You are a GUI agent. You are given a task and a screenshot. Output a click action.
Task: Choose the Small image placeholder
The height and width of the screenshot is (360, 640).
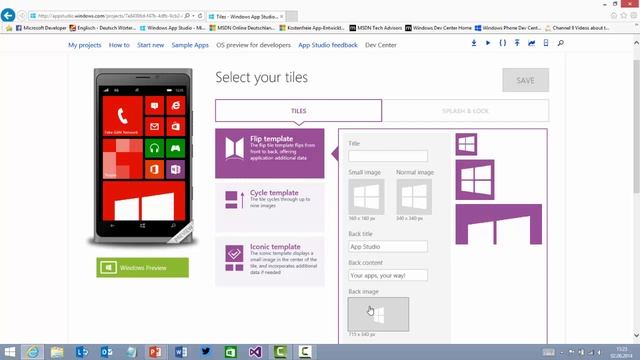[366, 197]
